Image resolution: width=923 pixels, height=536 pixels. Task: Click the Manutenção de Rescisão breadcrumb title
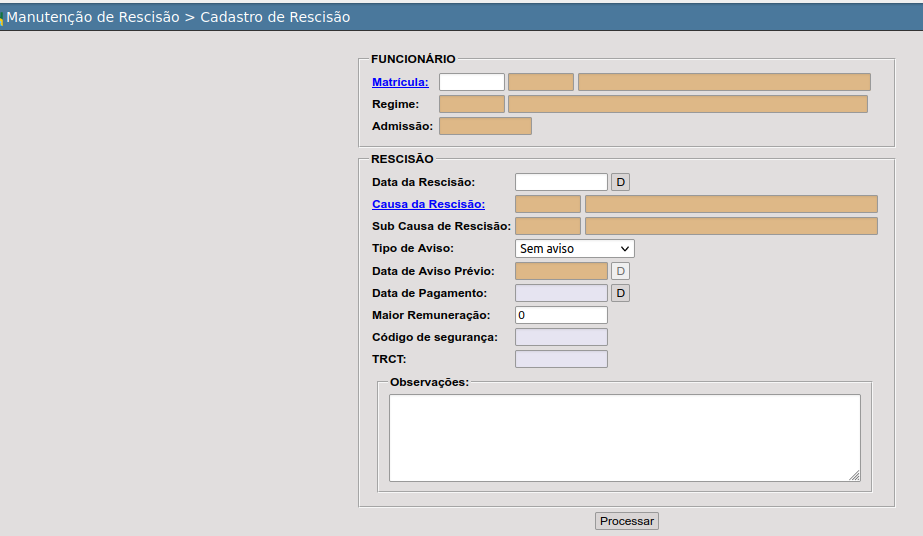[93, 18]
